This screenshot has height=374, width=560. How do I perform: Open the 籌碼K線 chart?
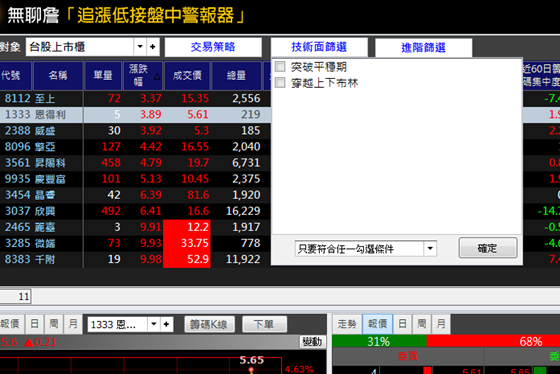[x=210, y=324]
